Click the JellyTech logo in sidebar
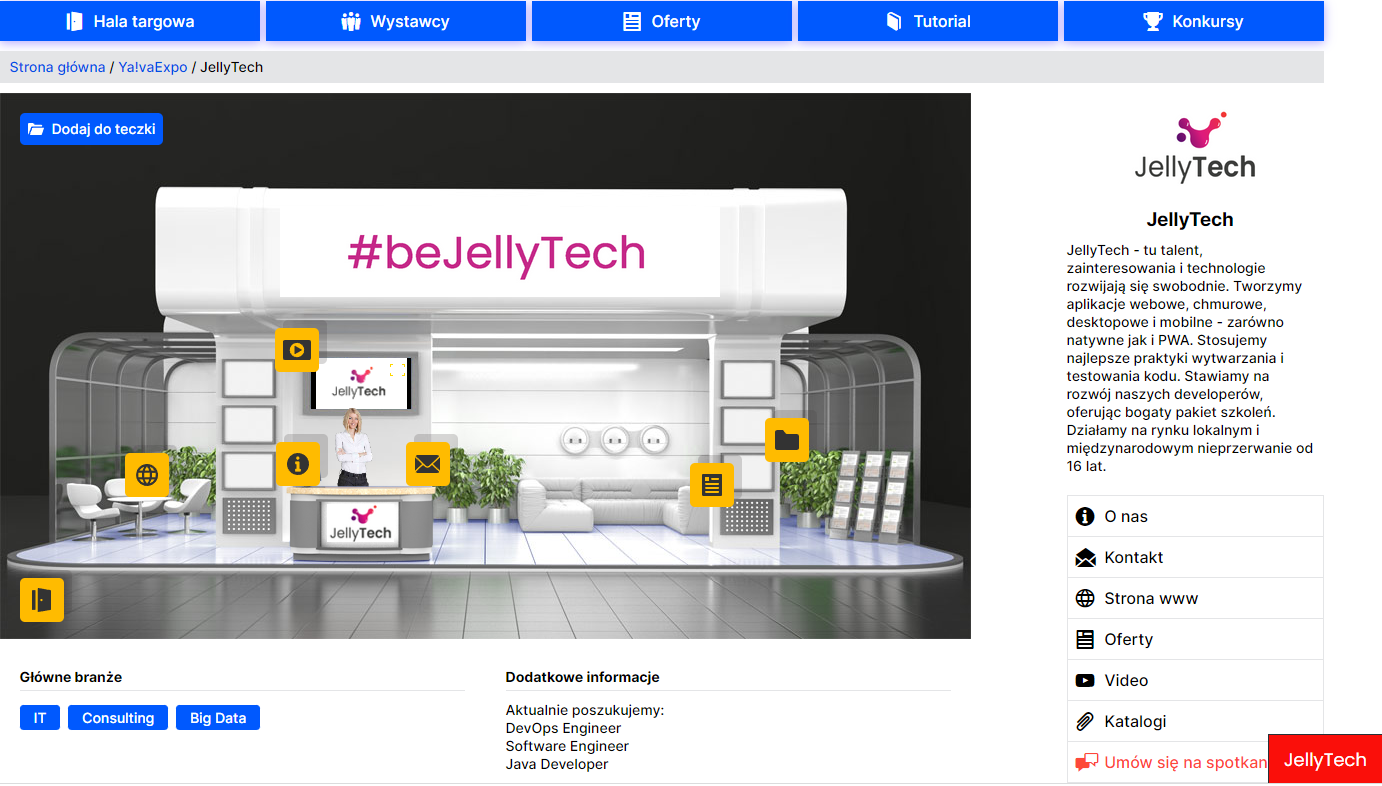This screenshot has width=1382, height=786. pyautogui.click(x=1194, y=148)
